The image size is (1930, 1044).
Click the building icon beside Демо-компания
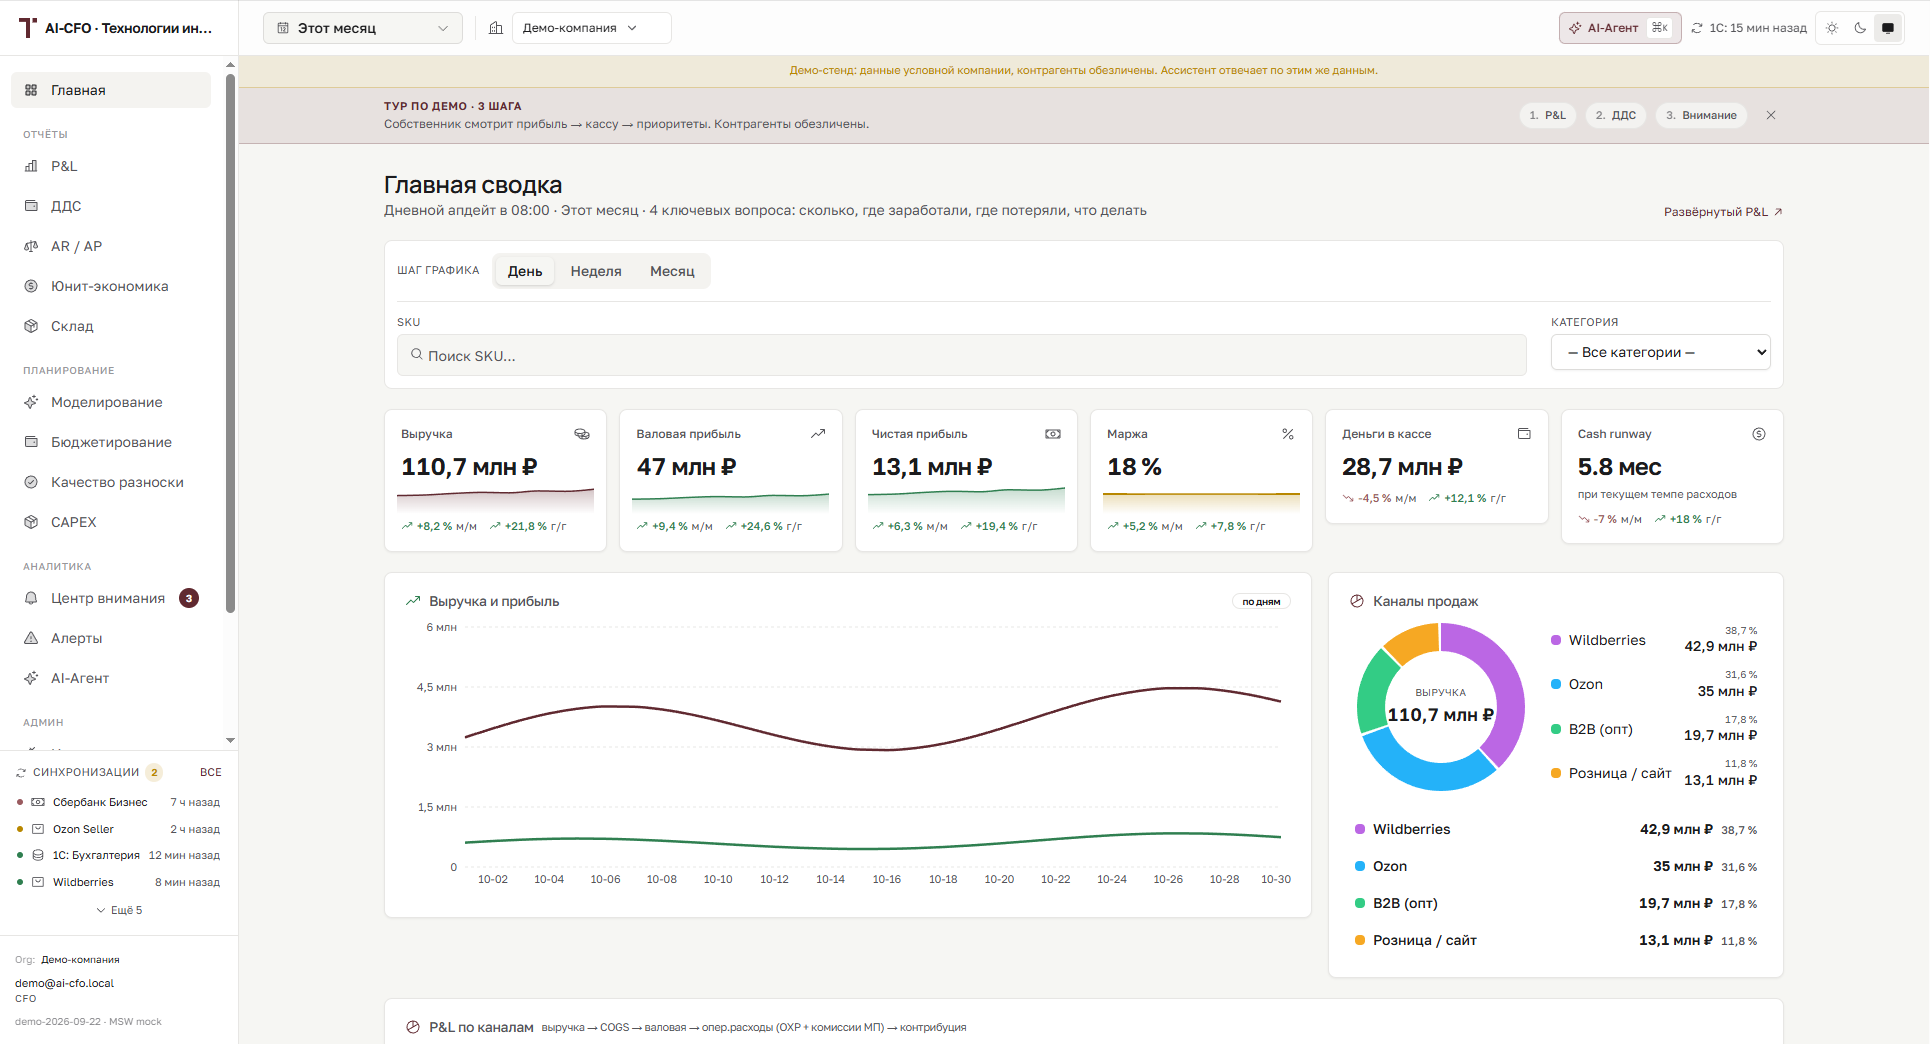[496, 28]
